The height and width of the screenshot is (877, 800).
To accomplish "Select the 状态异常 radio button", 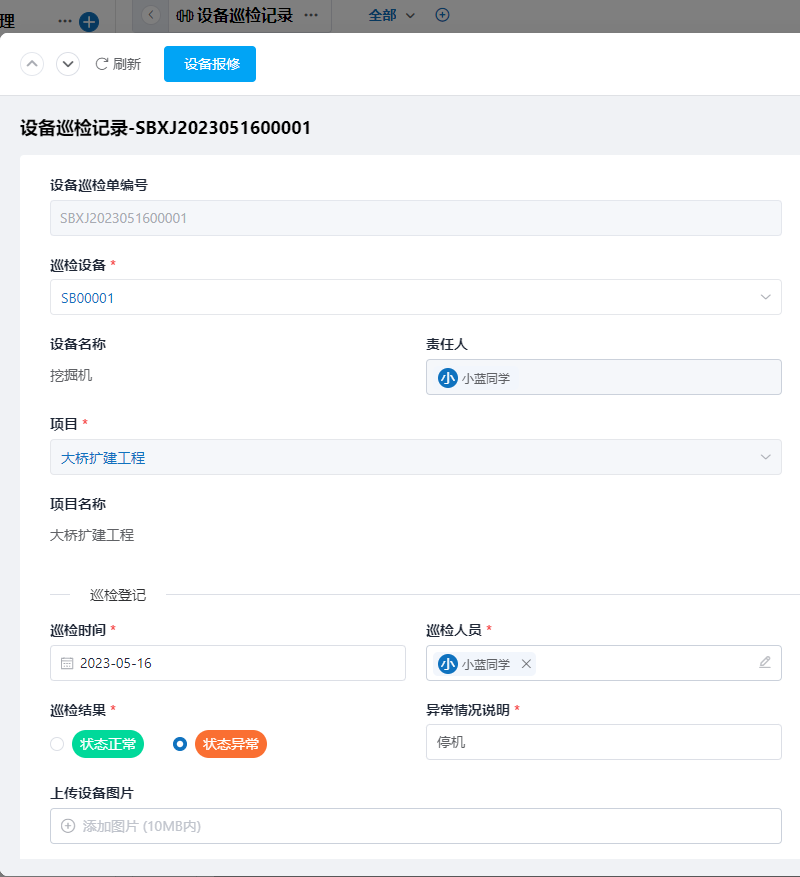I will point(180,744).
